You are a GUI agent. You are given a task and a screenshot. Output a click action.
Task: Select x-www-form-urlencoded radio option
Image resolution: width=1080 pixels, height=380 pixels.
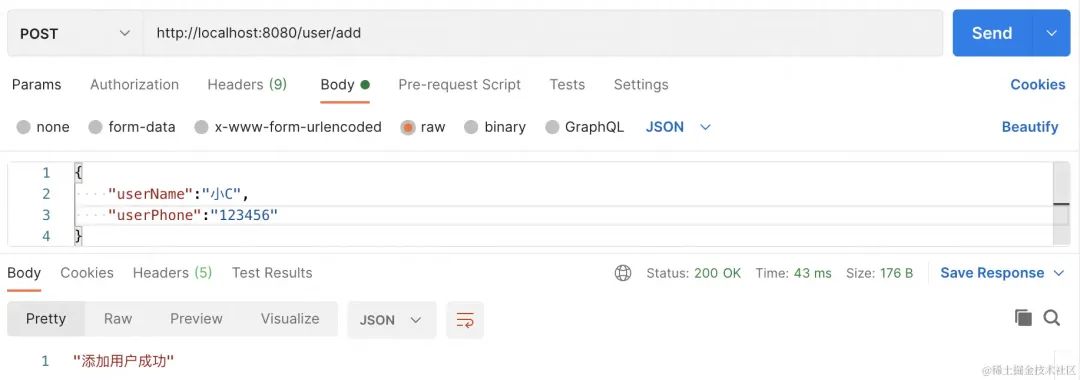[201, 127]
